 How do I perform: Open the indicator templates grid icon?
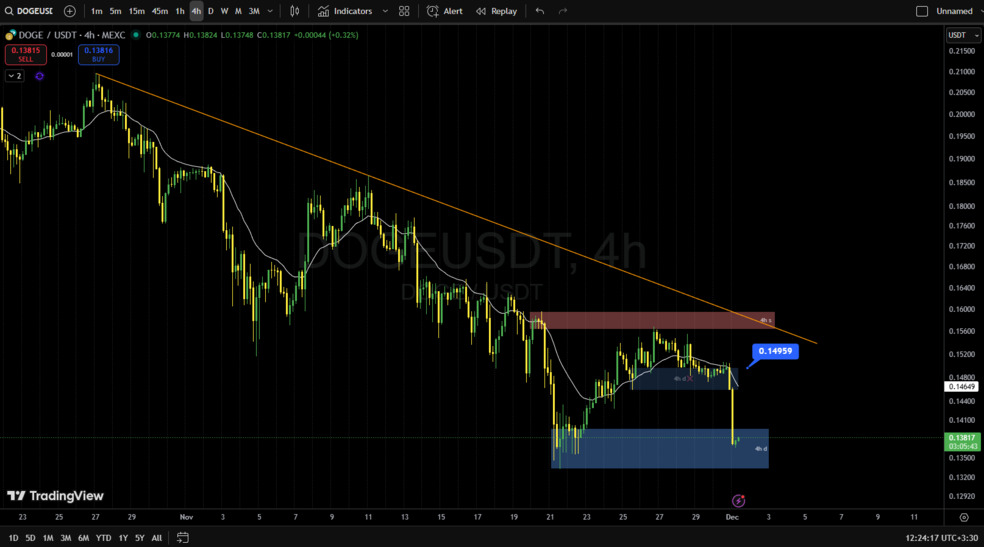pyautogui.click(x=404, y=11)
